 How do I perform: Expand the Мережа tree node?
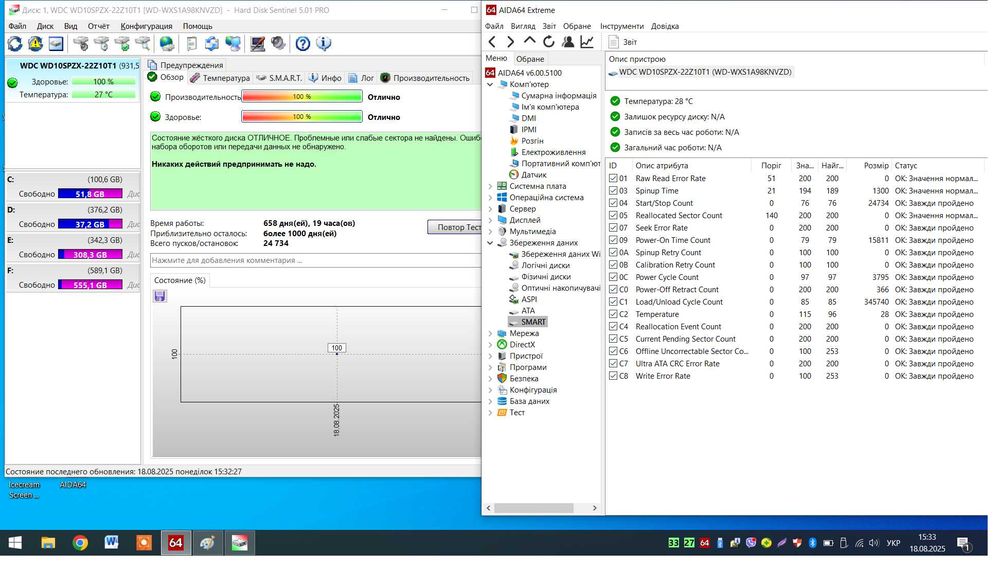coord(490,334)
